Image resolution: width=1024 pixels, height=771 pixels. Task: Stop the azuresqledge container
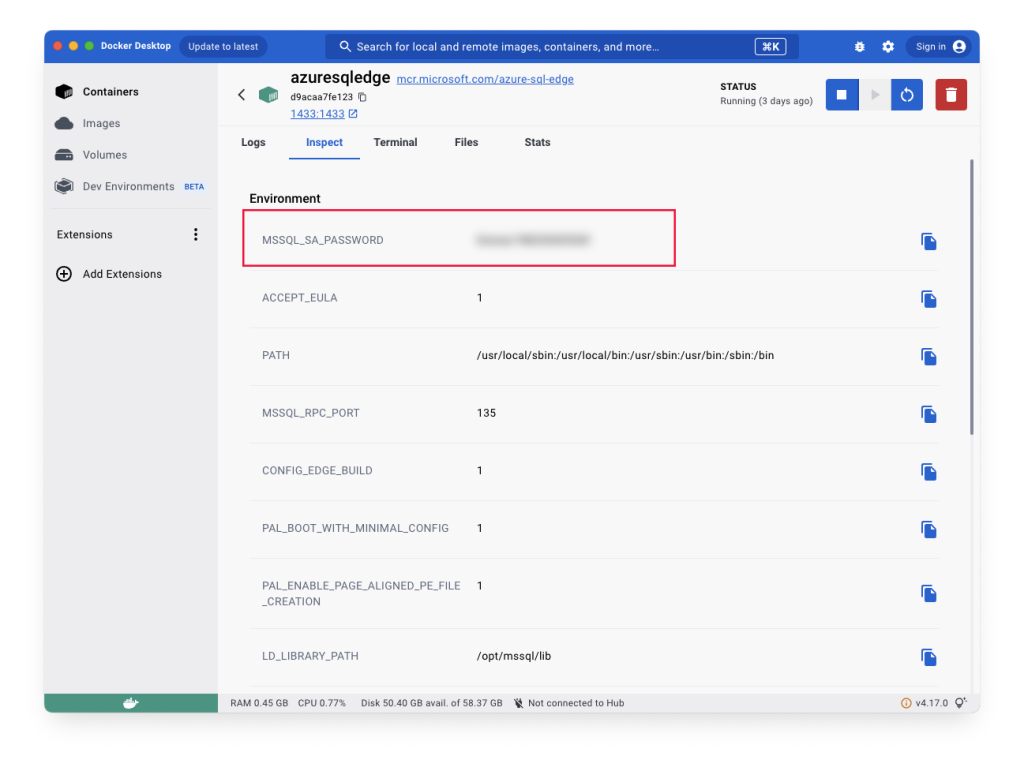(x=842, y=95)
